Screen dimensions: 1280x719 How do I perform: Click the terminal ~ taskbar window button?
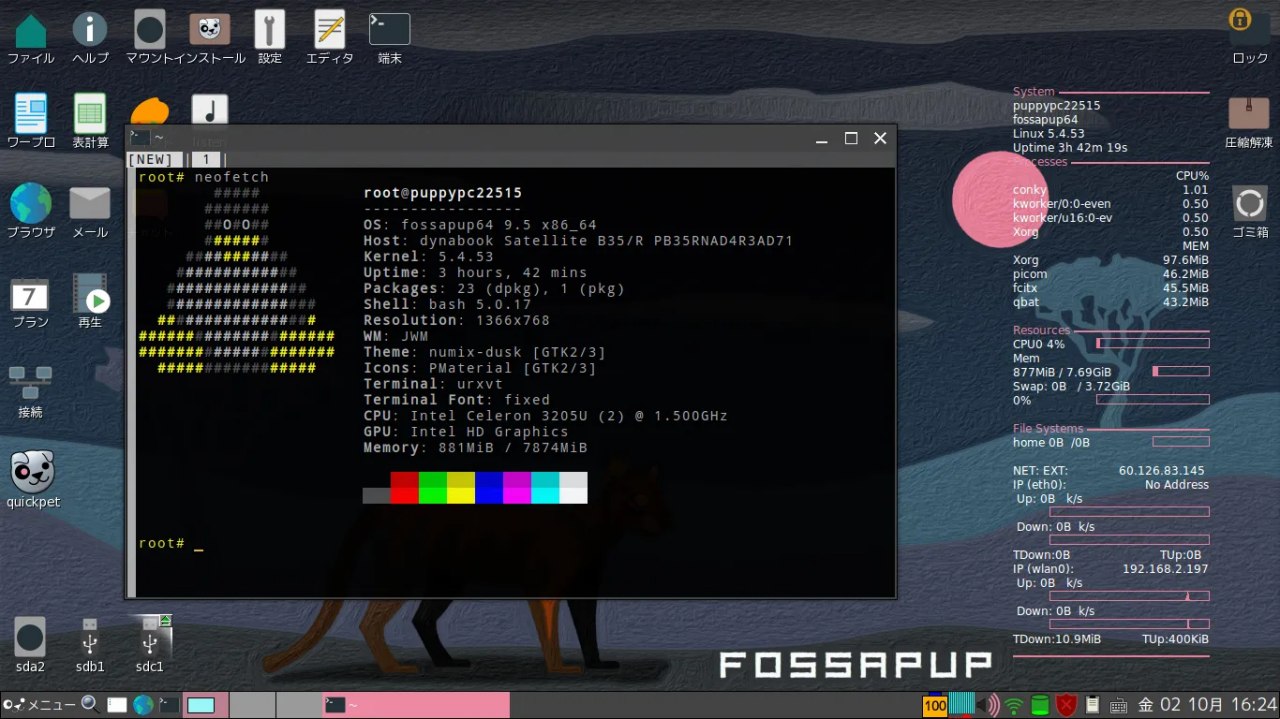(416, 705)
